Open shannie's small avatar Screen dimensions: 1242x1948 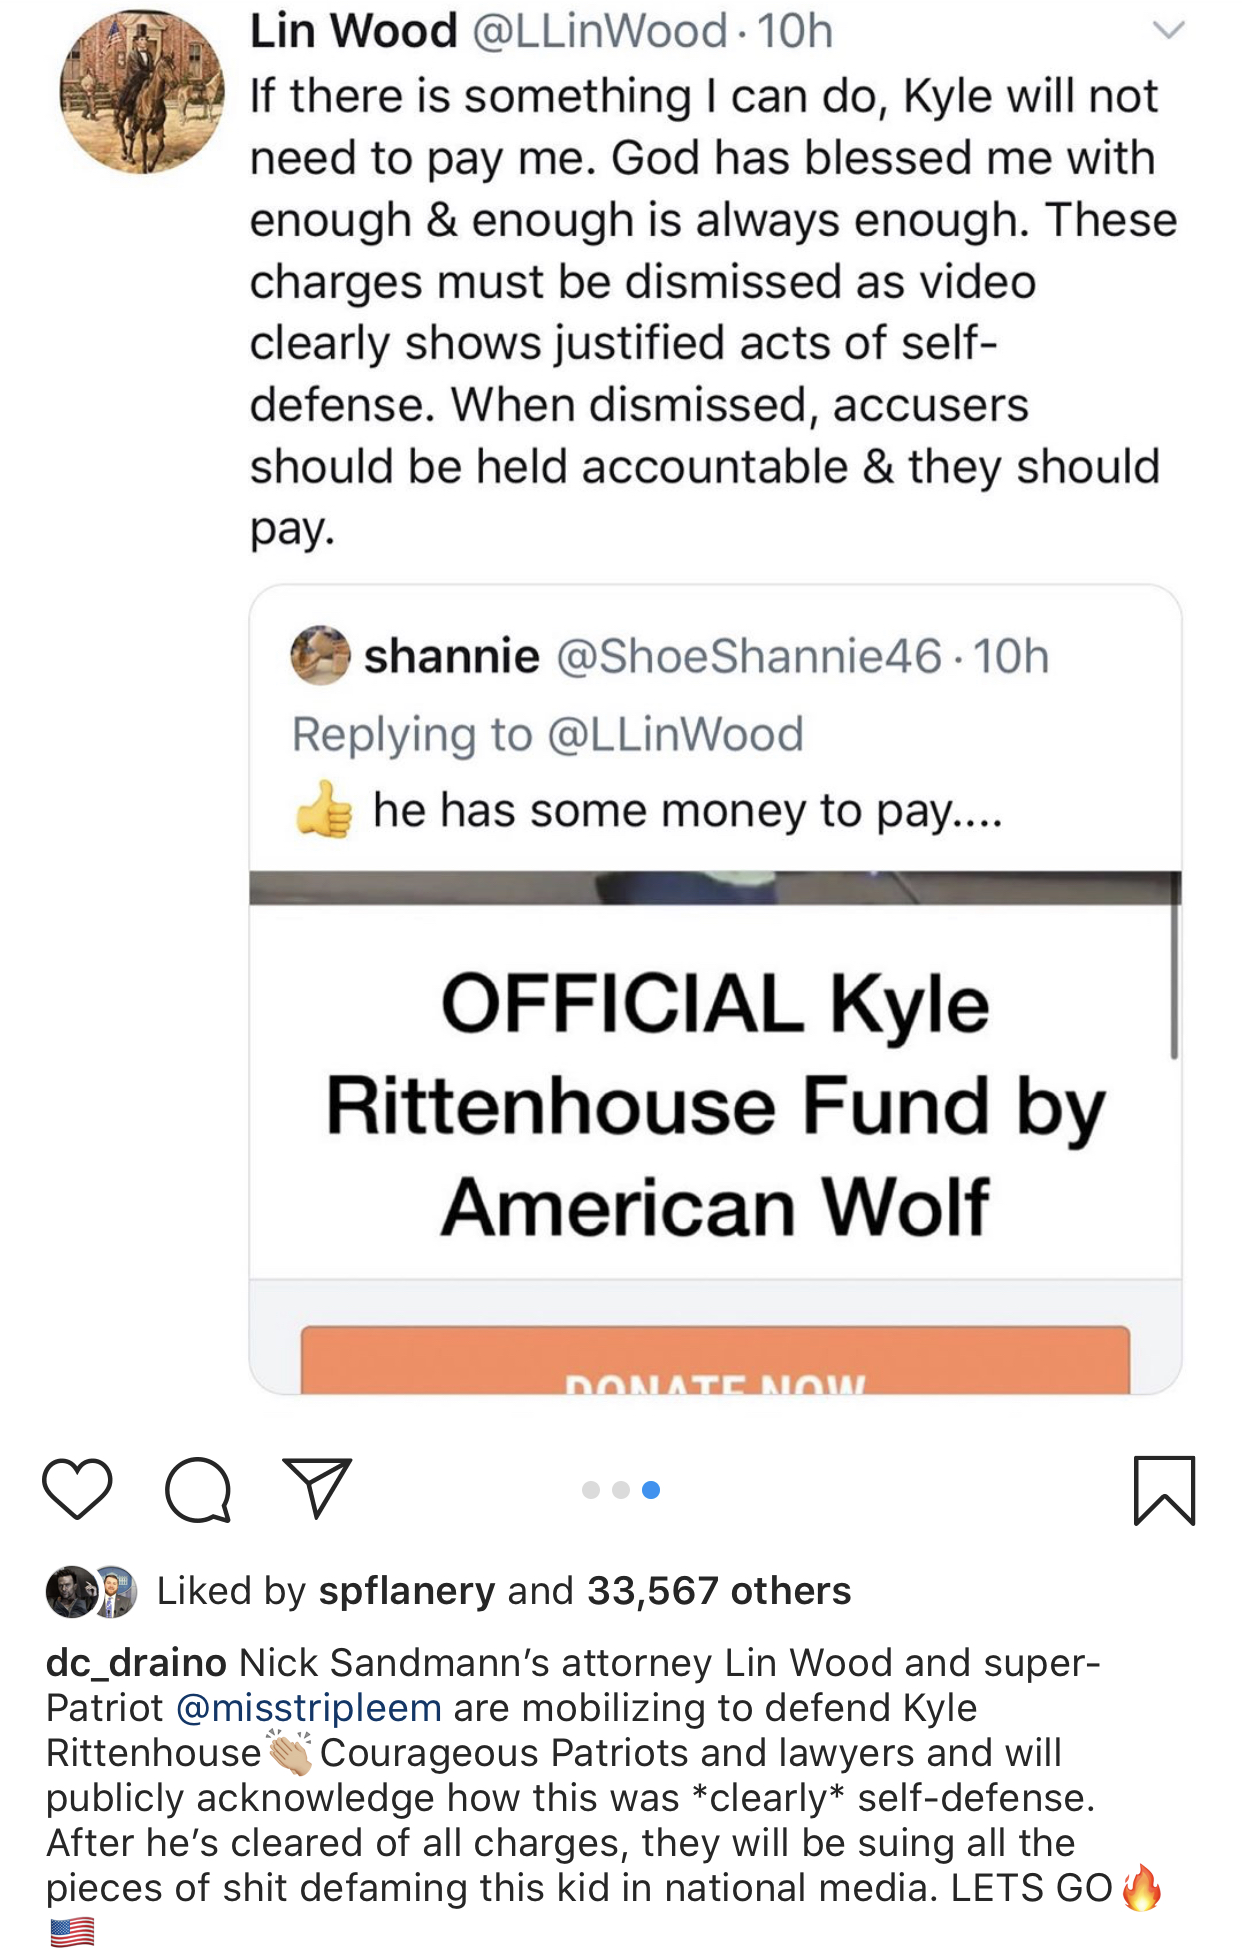[x=320, y=656]
